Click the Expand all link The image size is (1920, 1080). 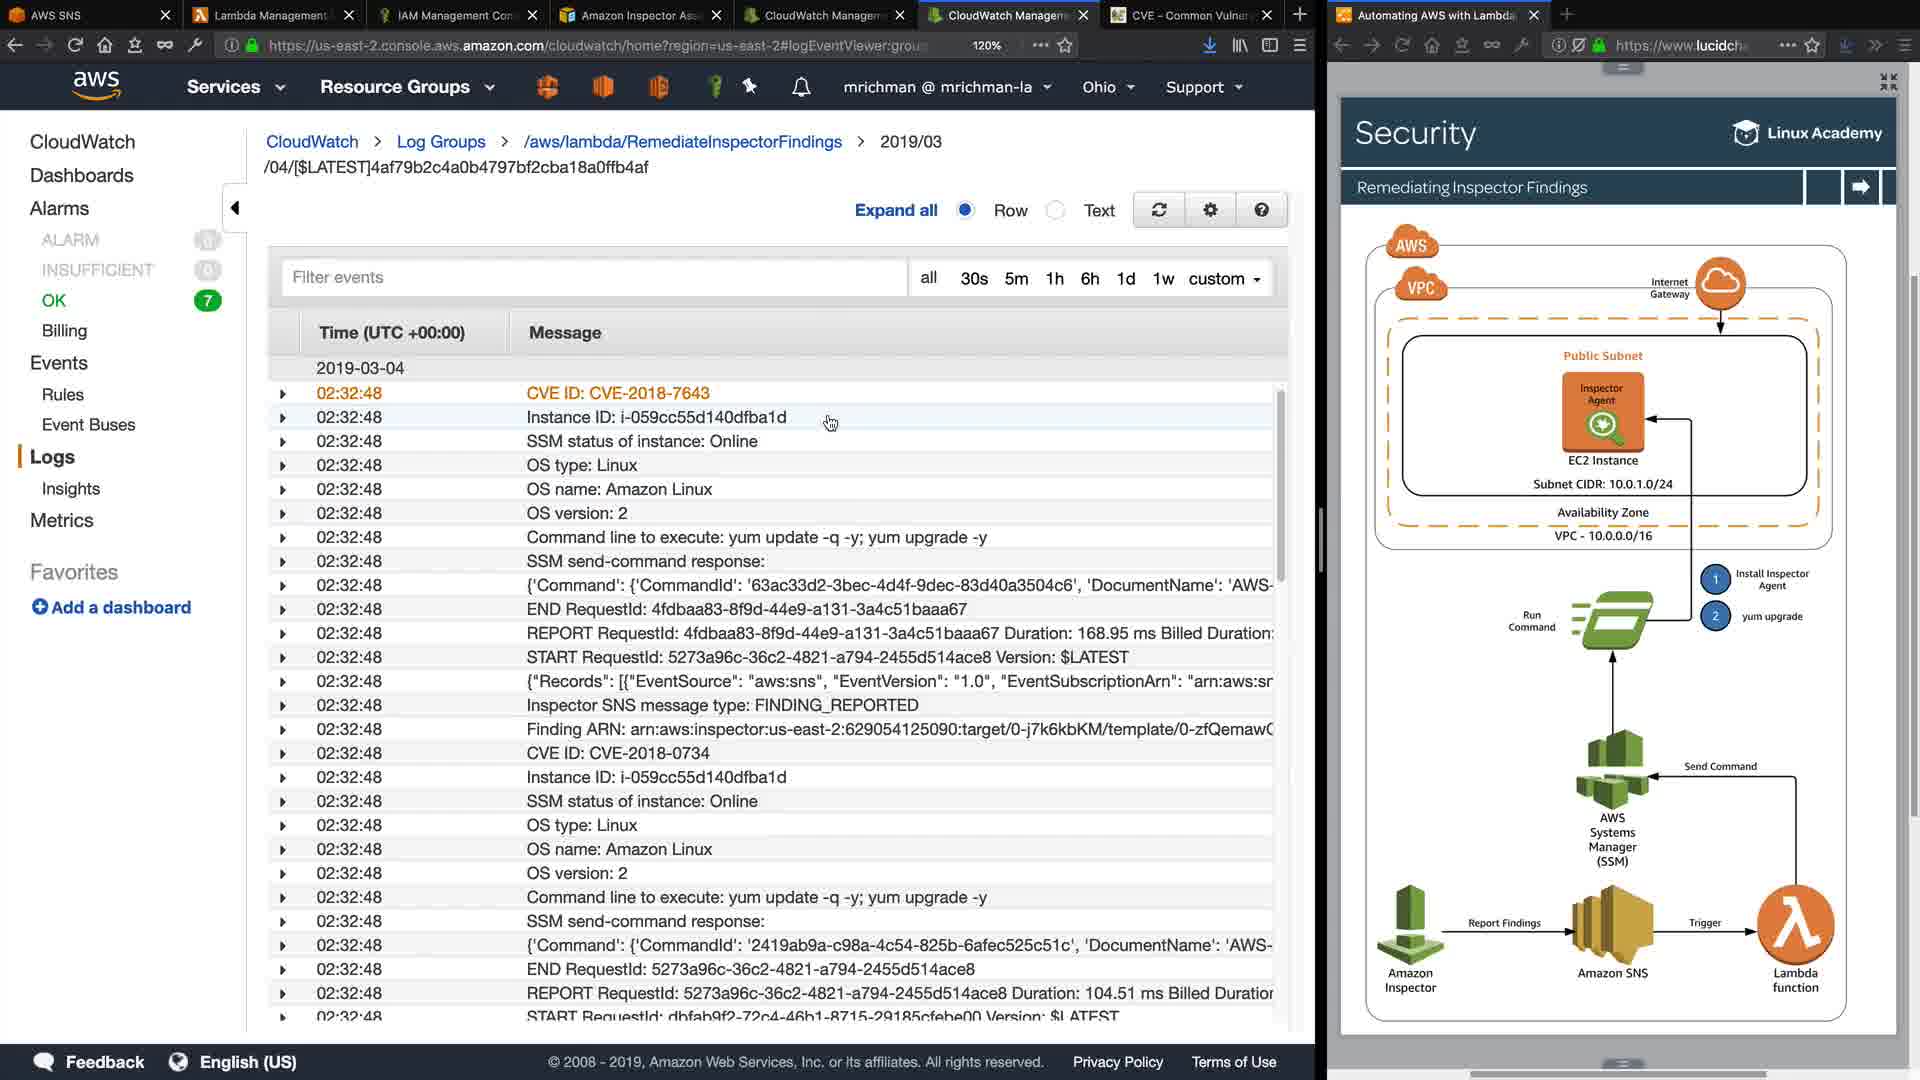895,210
